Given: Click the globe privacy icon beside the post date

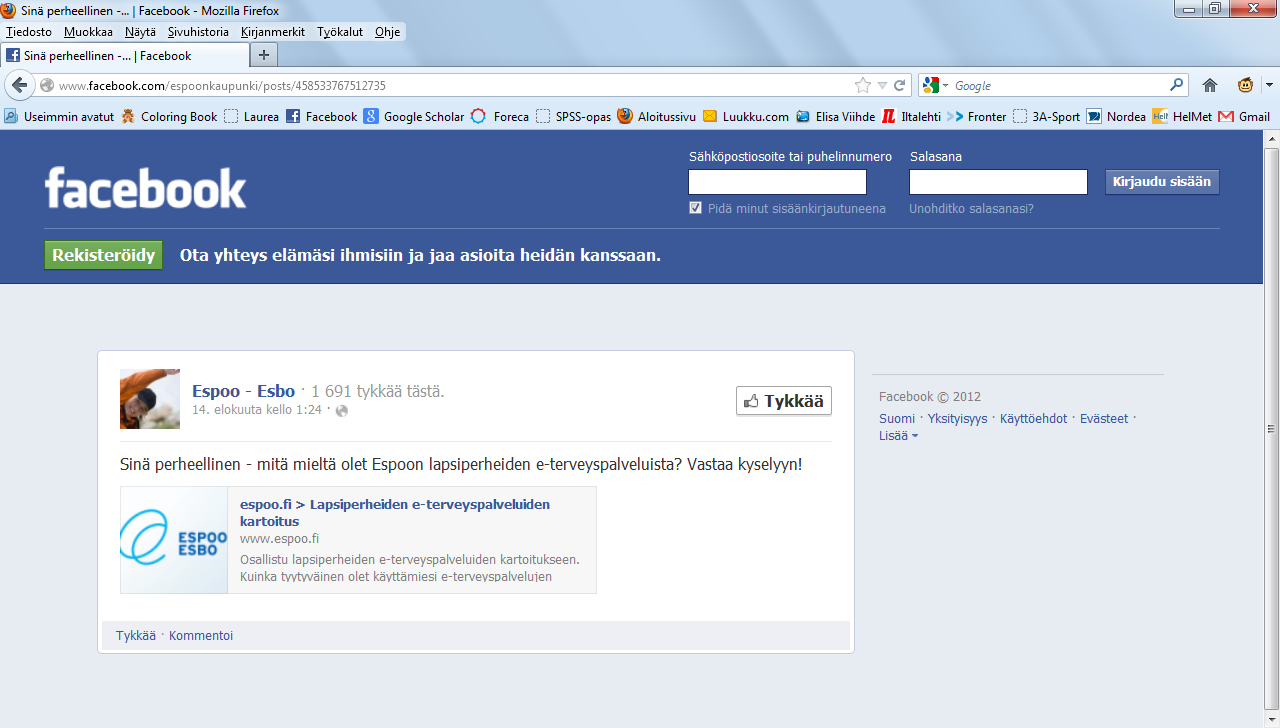Looking at the screenshot, I should pos(342,410).
